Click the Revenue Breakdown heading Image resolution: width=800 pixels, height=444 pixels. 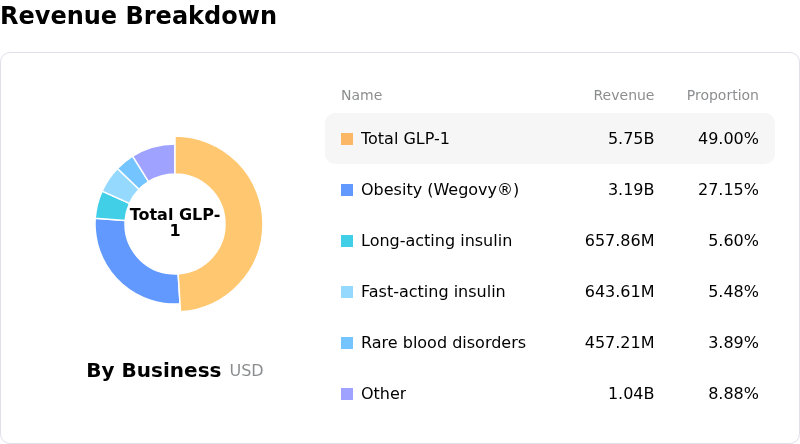[x=138, y=16]
